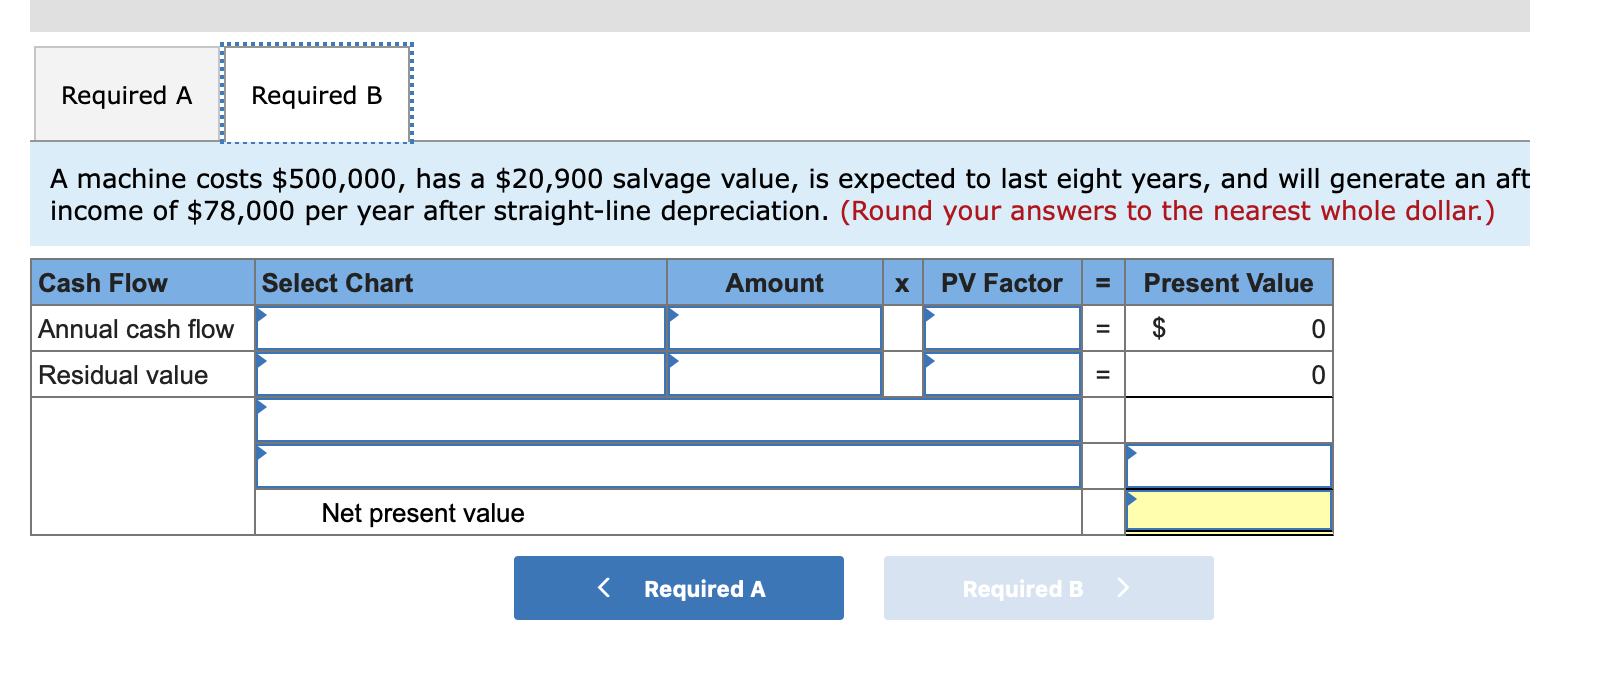The height and width of the screenshot is (678, 1598).
Task: Click the blue triangle on the Annual cash flow PV Factor cell
Action: pyautogui.click(x=928, y=315)
